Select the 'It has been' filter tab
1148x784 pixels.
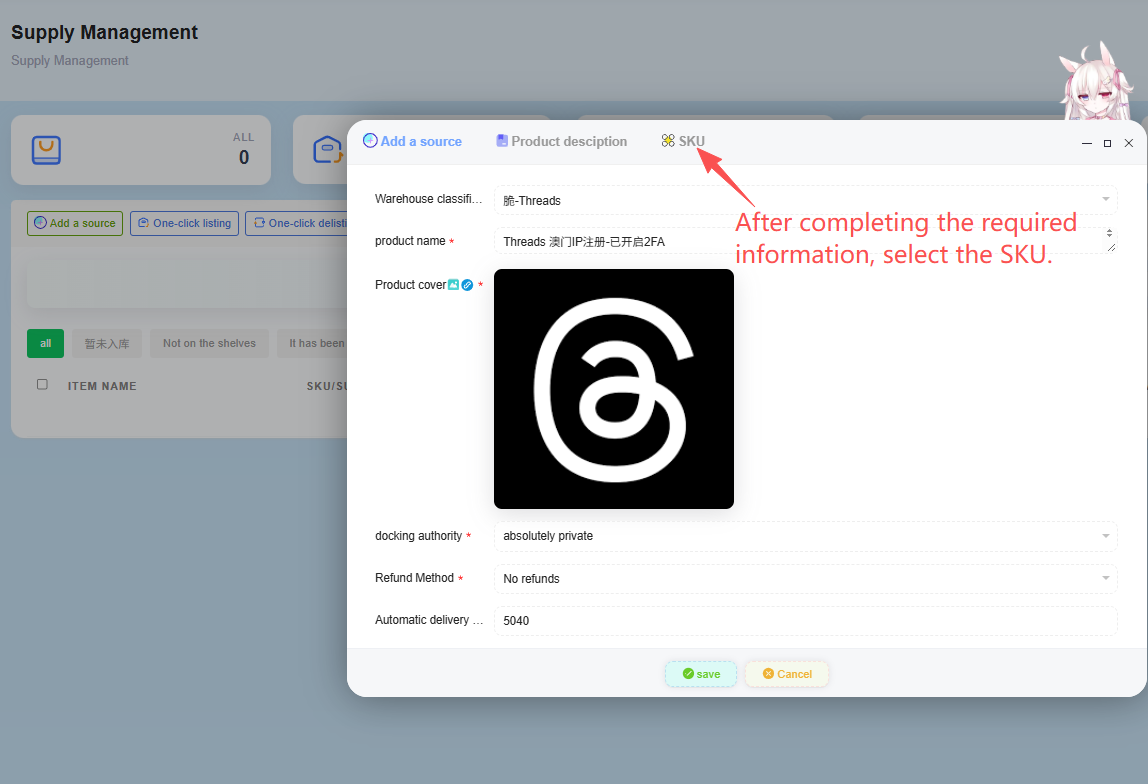coord(313,343)
